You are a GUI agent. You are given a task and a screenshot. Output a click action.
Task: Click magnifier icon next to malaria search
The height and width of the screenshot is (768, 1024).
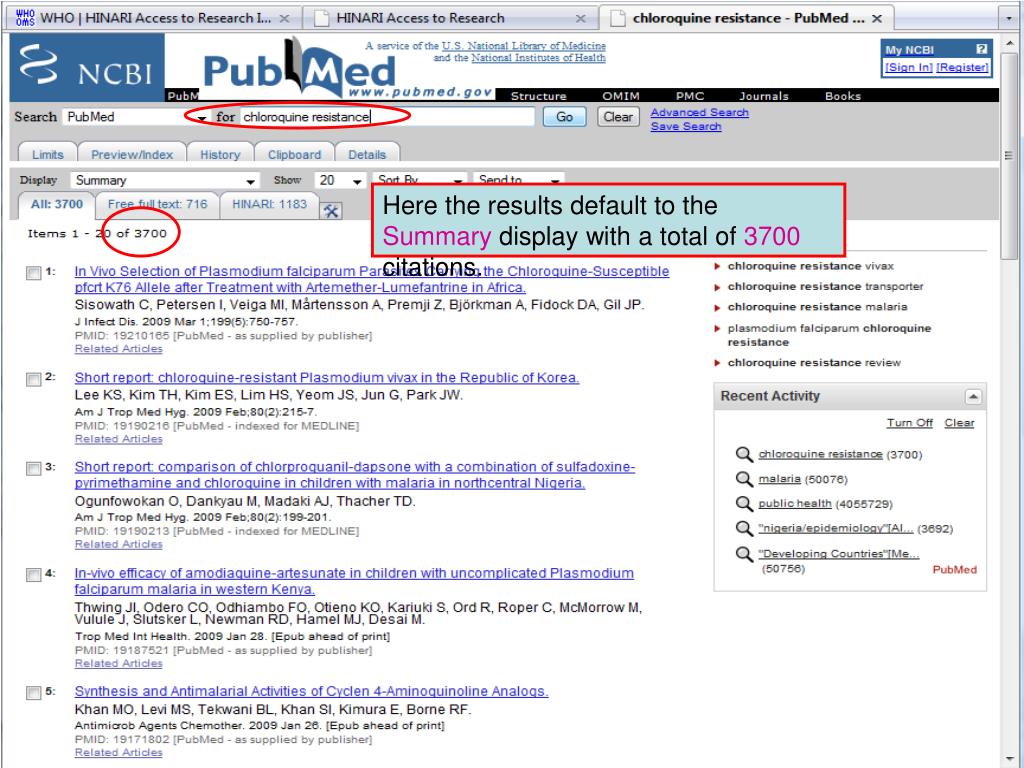[744, 479]
